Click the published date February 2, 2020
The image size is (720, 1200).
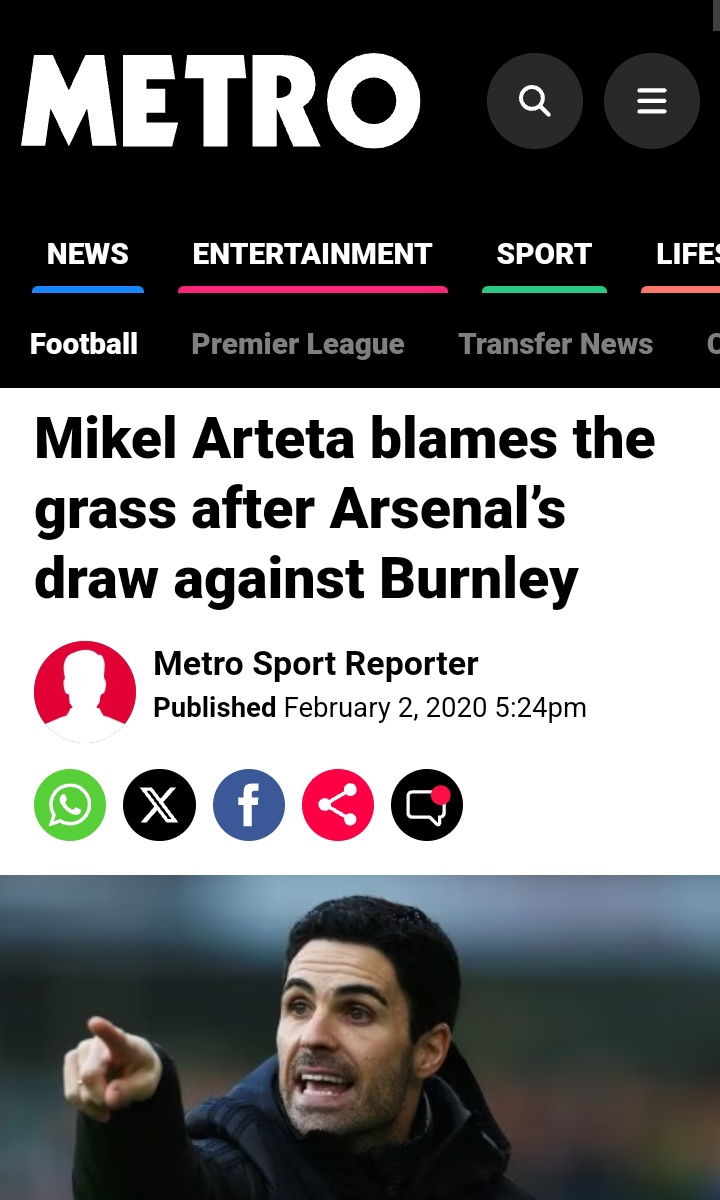[x=384, y=708]
